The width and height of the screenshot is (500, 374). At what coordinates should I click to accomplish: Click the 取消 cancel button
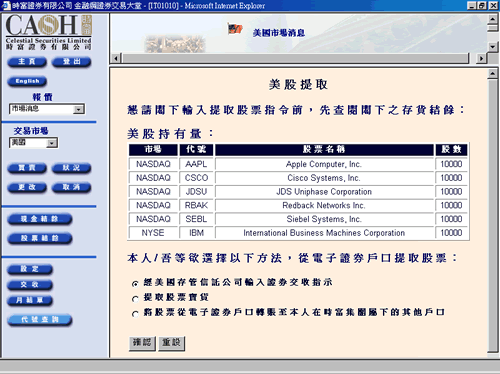[72, 187]
